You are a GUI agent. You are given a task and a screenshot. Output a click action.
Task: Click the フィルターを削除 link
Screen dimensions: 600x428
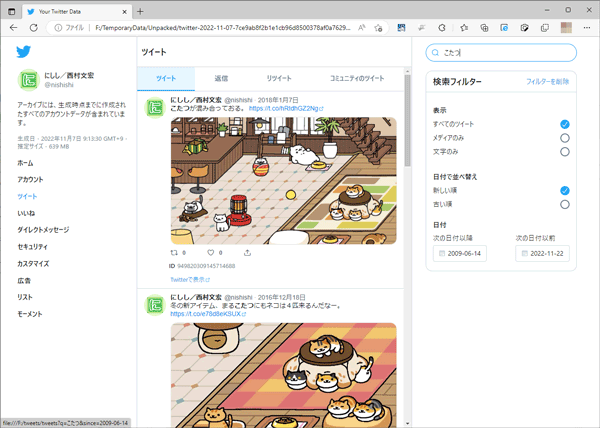(x=548, y=81)
